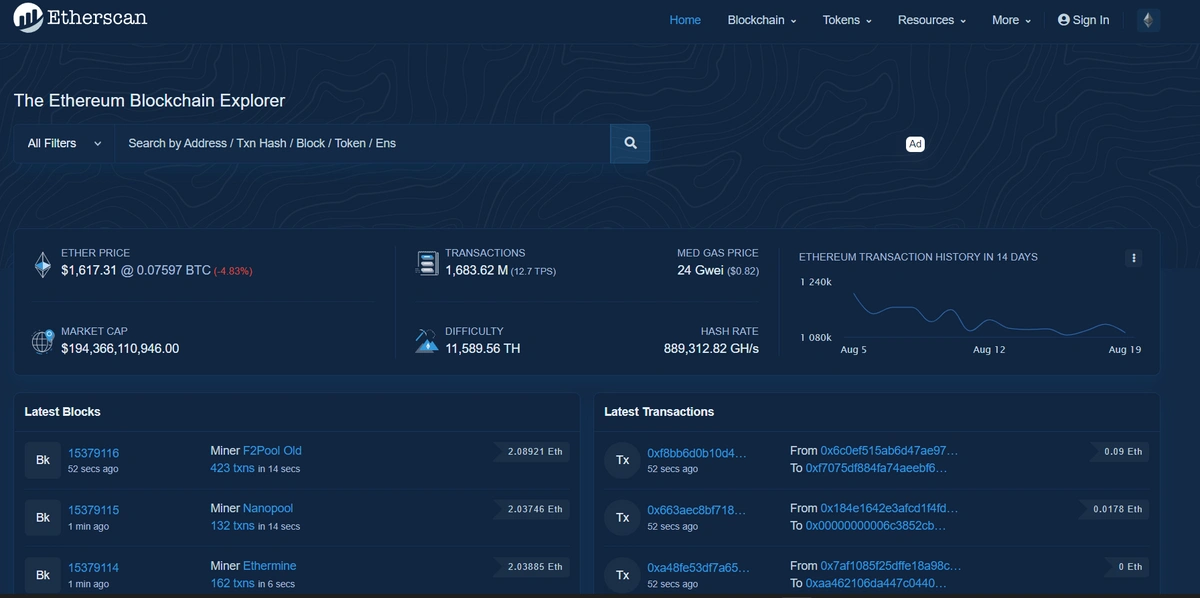Open transaction 0x663aec8bf718
The image size is (1200, 598).
696,510
